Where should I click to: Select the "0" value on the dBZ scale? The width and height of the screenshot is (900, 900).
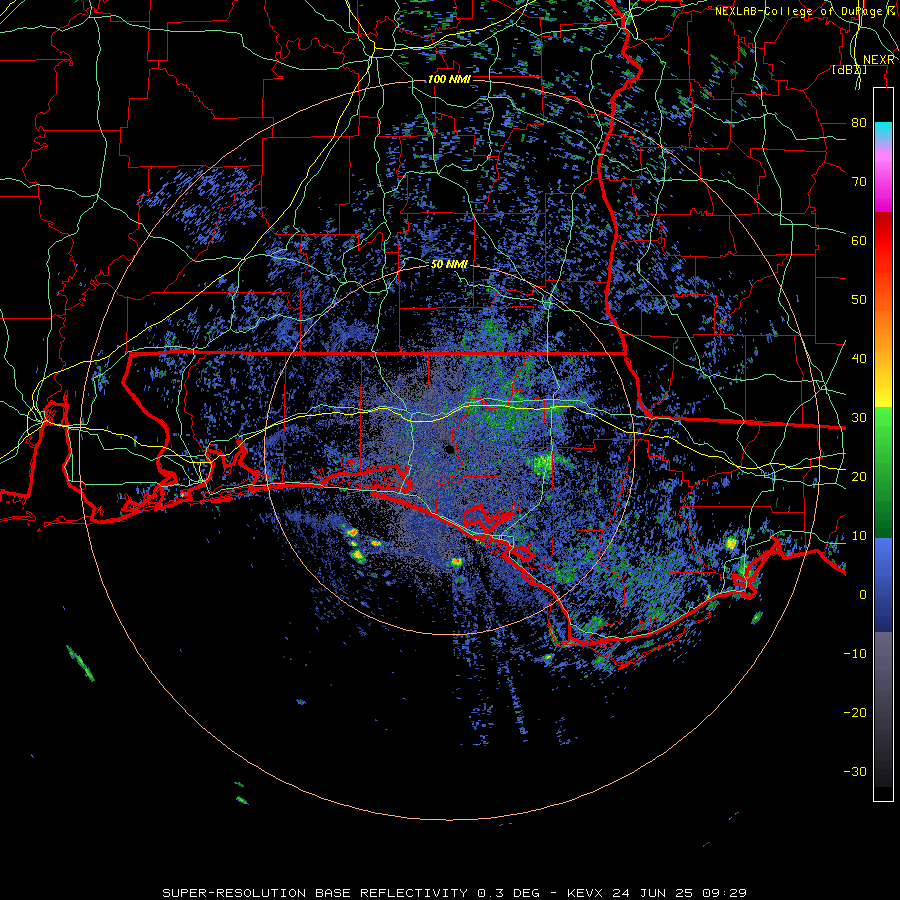(863, 595)
